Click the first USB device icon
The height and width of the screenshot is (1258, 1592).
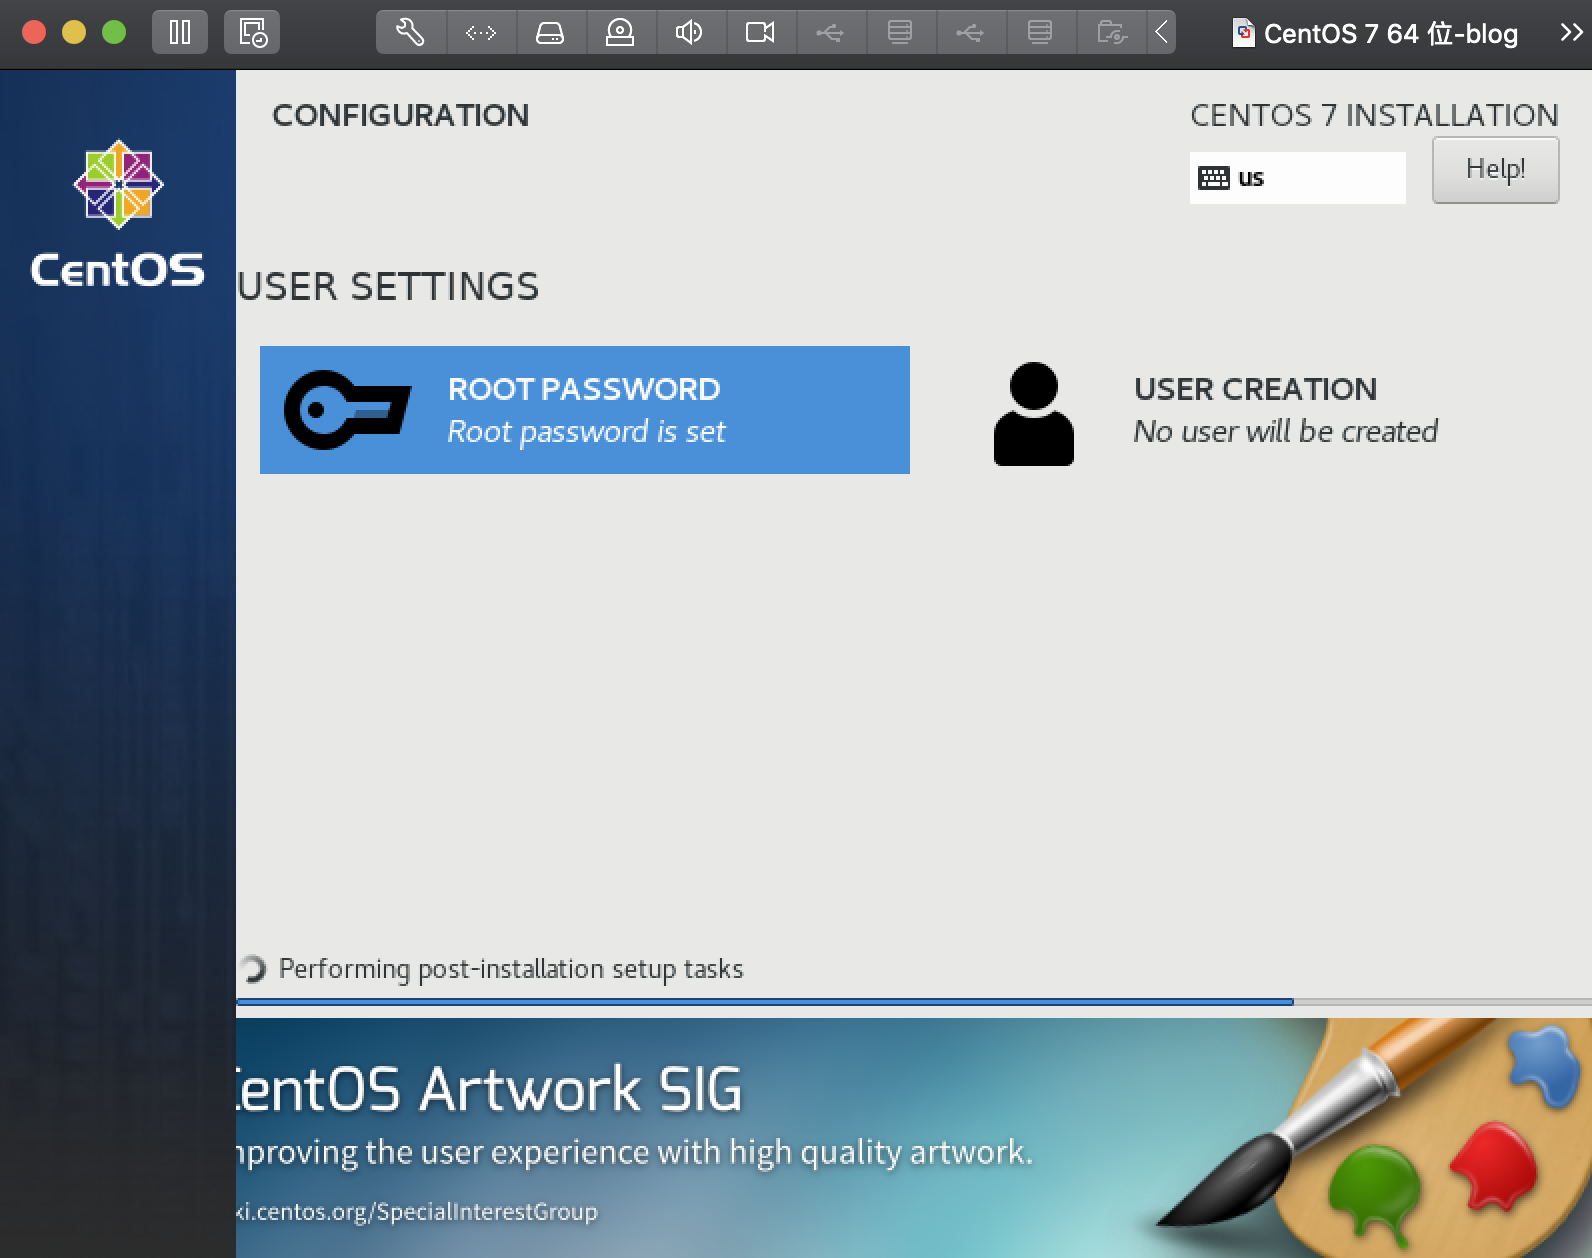point(830,33)
